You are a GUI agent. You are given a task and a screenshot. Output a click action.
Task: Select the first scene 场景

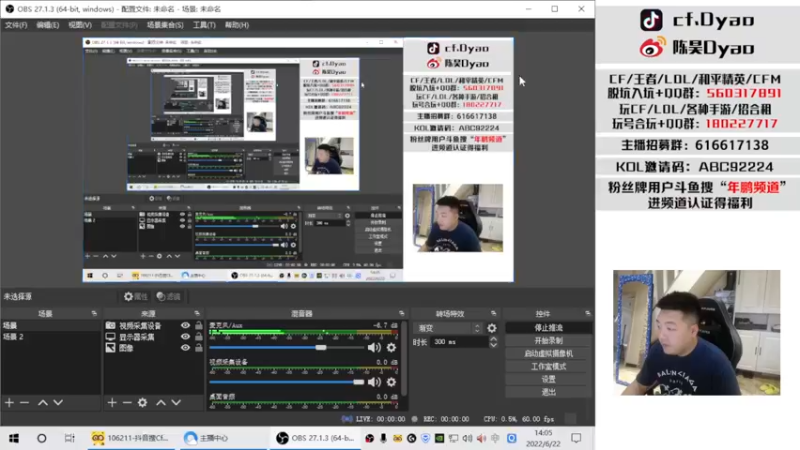51,326
